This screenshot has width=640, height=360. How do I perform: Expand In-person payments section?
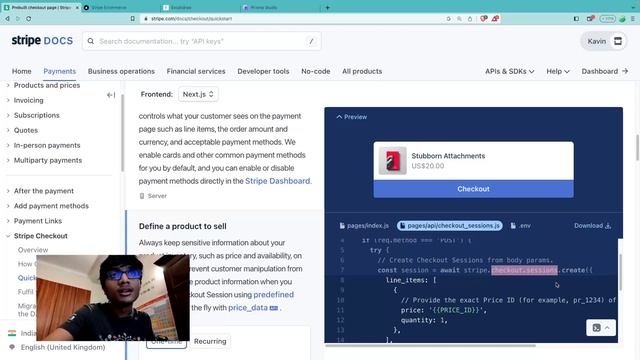[x=8, y=145]
